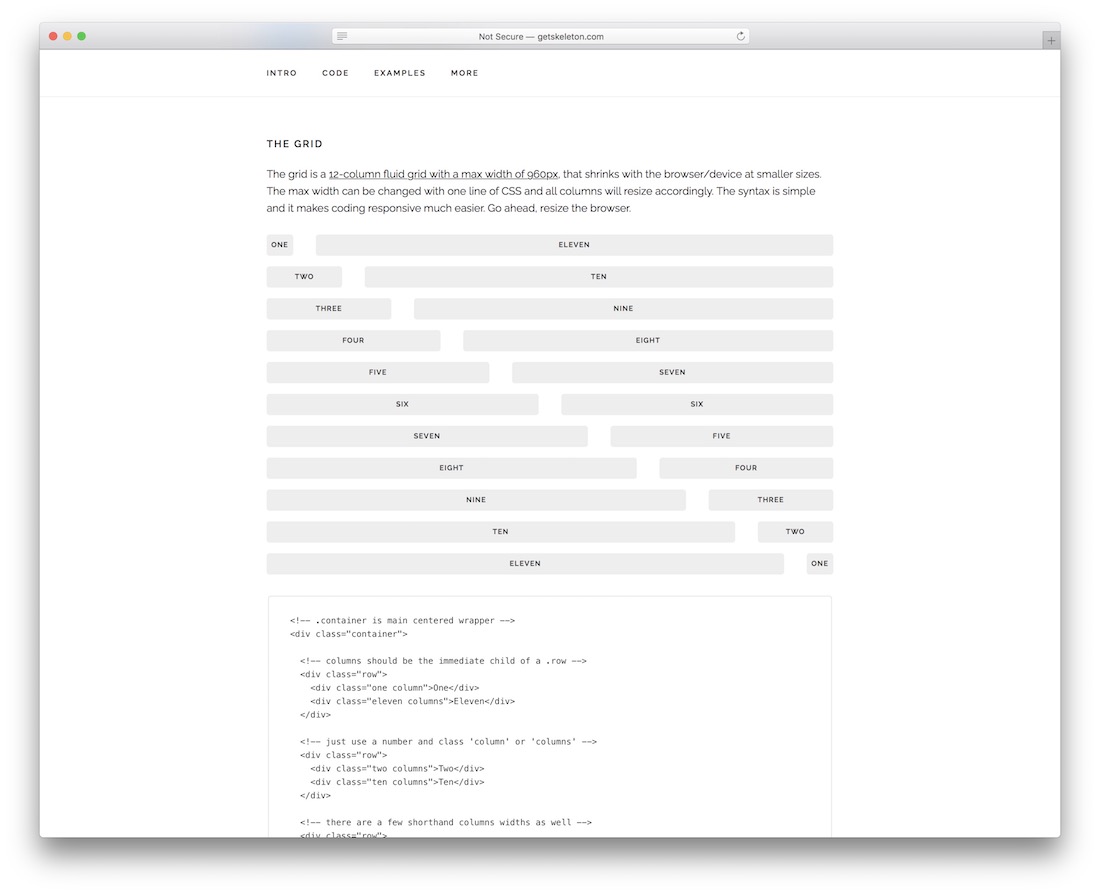Click the SEVEN block in fifth row
This screenshot has width=1100, height=894.
672,373
